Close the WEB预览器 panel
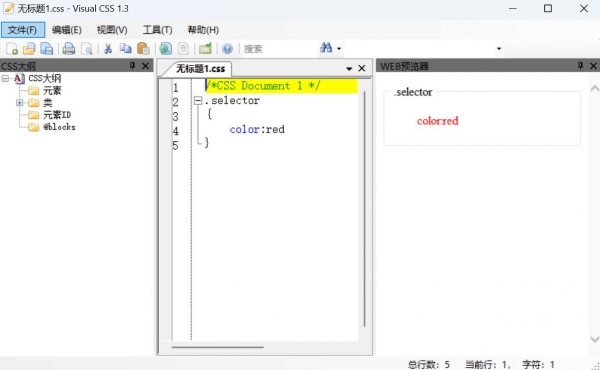 (x=593, y=66)
